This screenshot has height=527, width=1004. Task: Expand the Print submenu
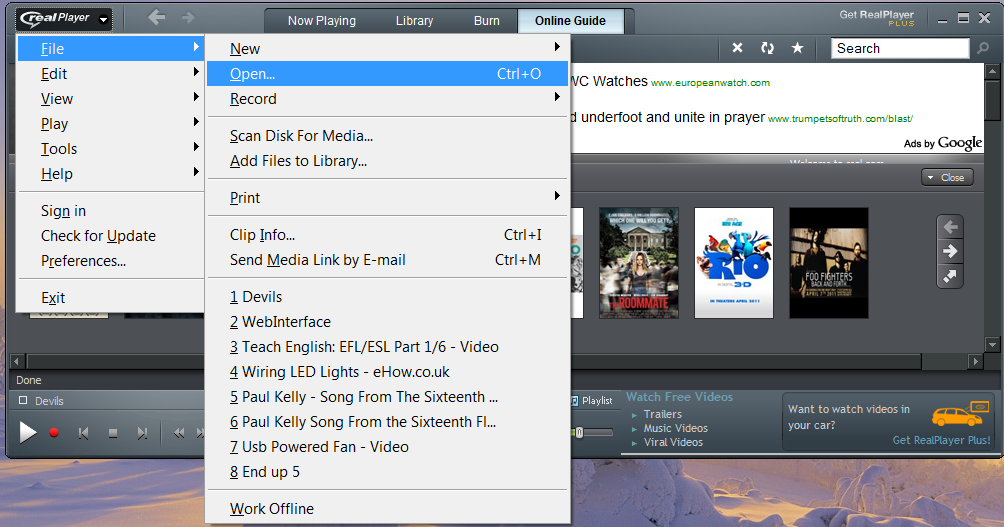tap(387, 198)
